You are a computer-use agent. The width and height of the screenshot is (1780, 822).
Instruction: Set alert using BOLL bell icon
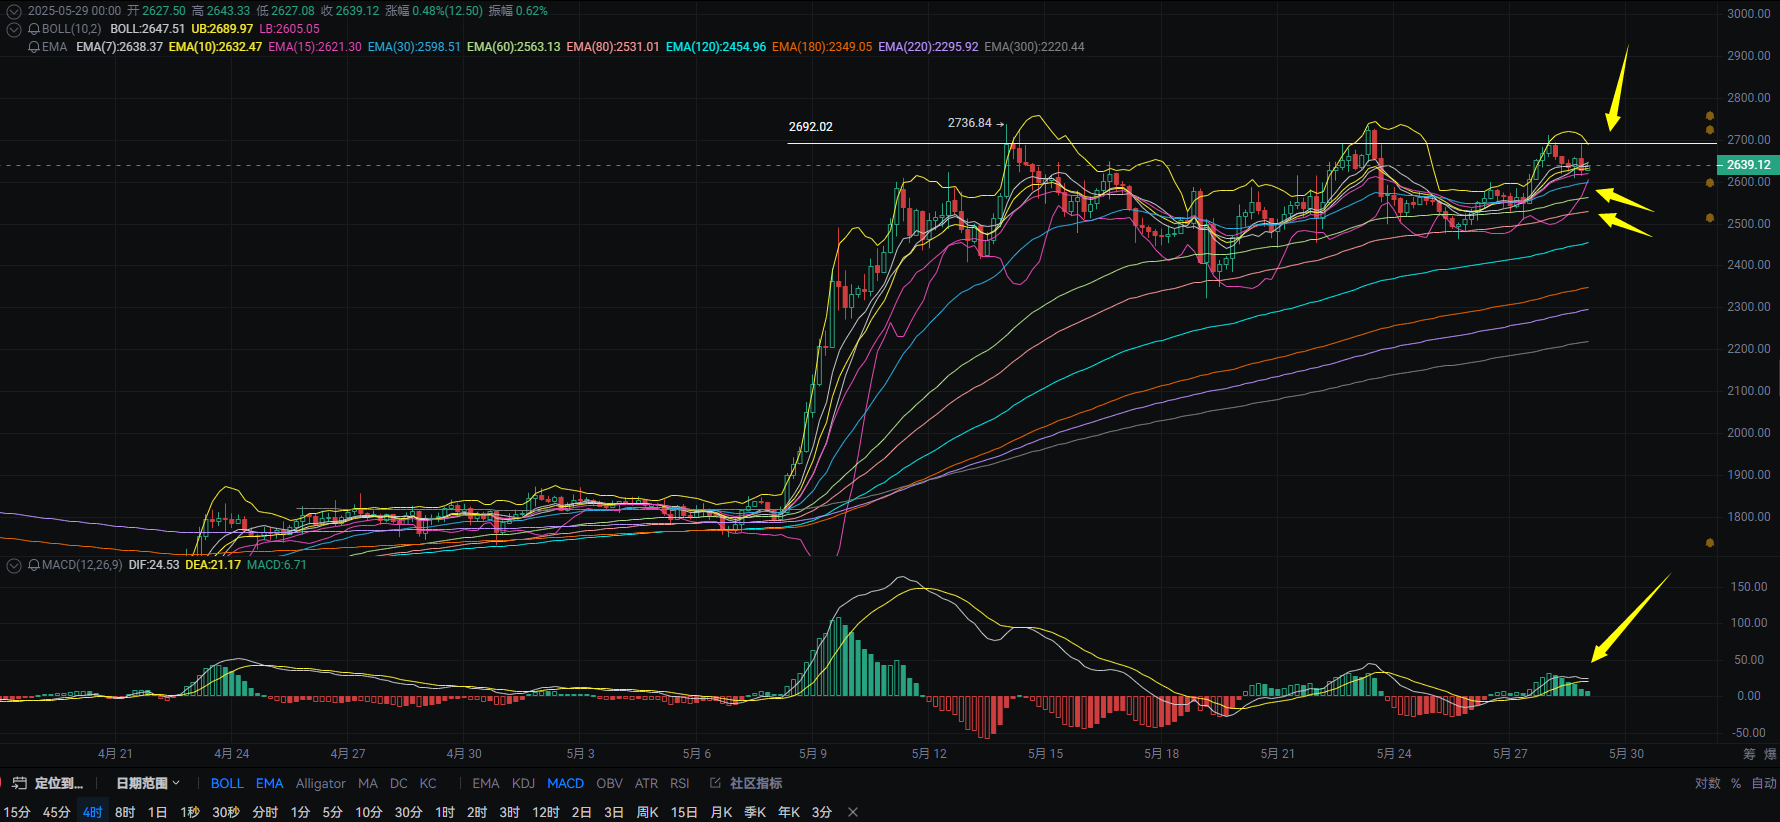coord(34,29)
